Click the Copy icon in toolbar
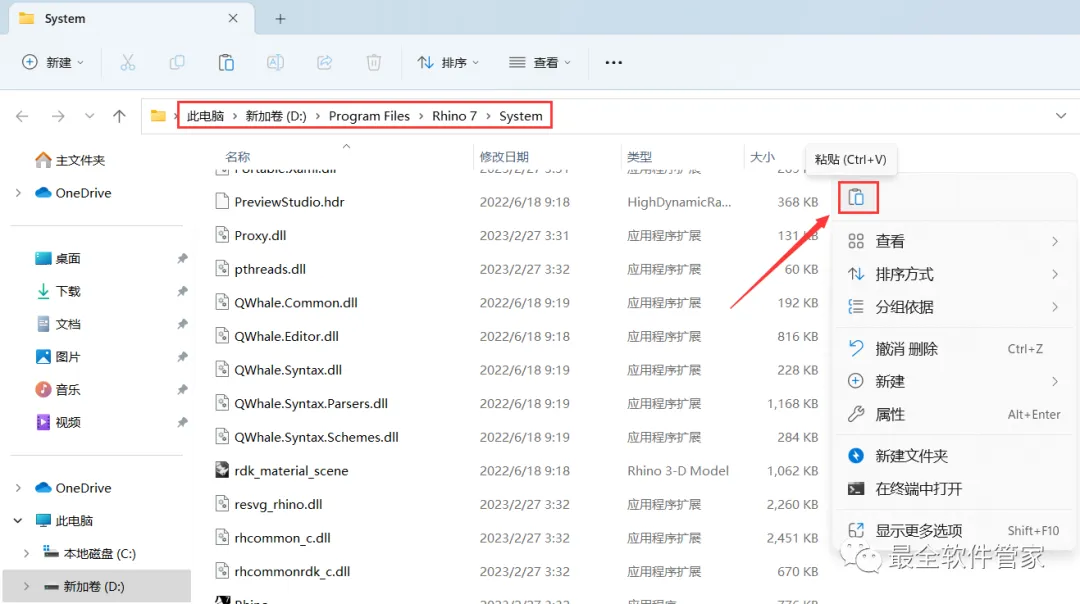The width and height of the screenshot is (1080, 604). [x=177, y=63]
